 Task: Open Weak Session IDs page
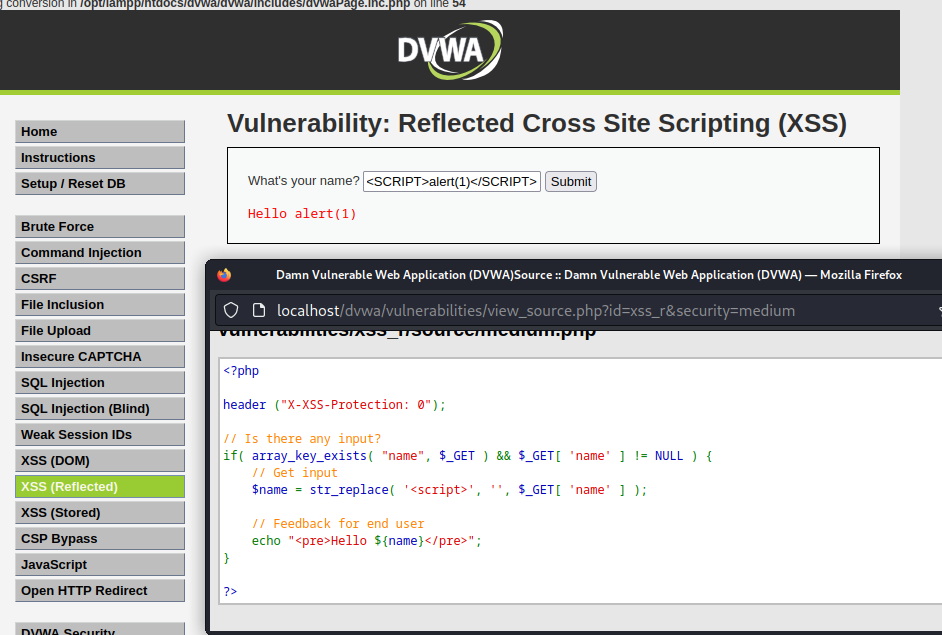coord(100,435)
